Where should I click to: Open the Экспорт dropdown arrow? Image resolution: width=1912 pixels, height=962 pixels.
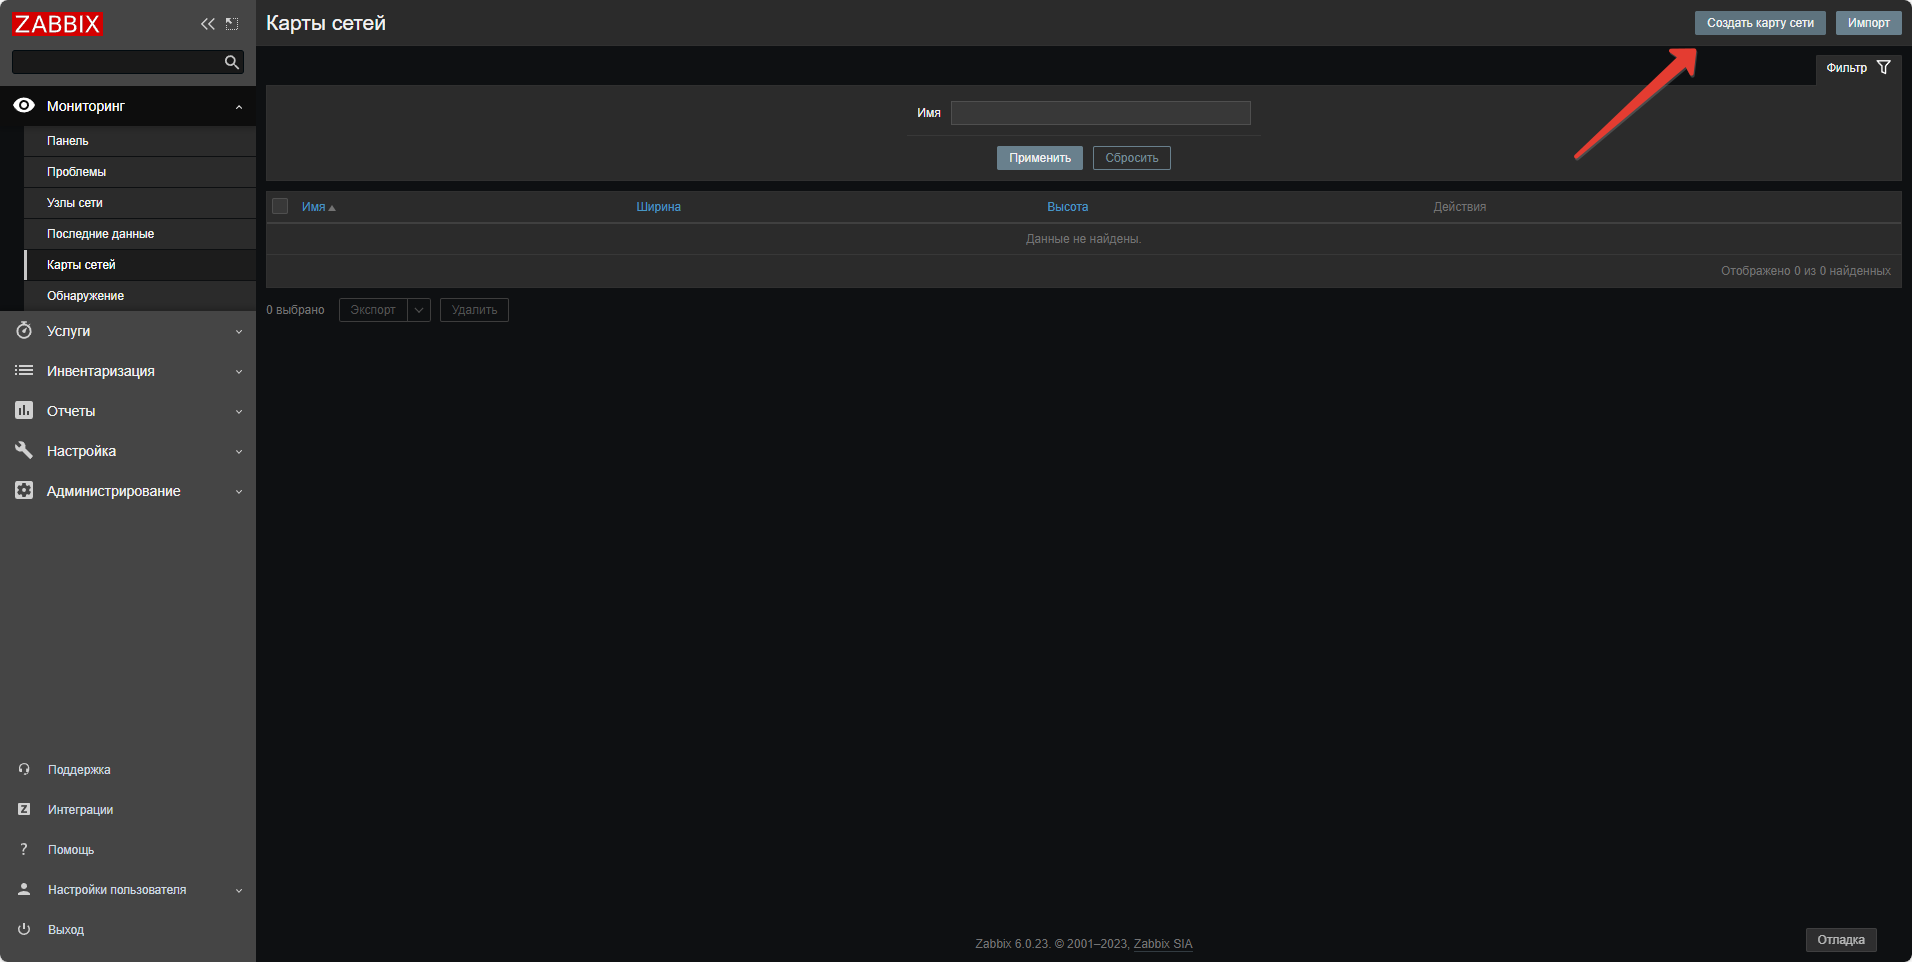coord(419,310)
